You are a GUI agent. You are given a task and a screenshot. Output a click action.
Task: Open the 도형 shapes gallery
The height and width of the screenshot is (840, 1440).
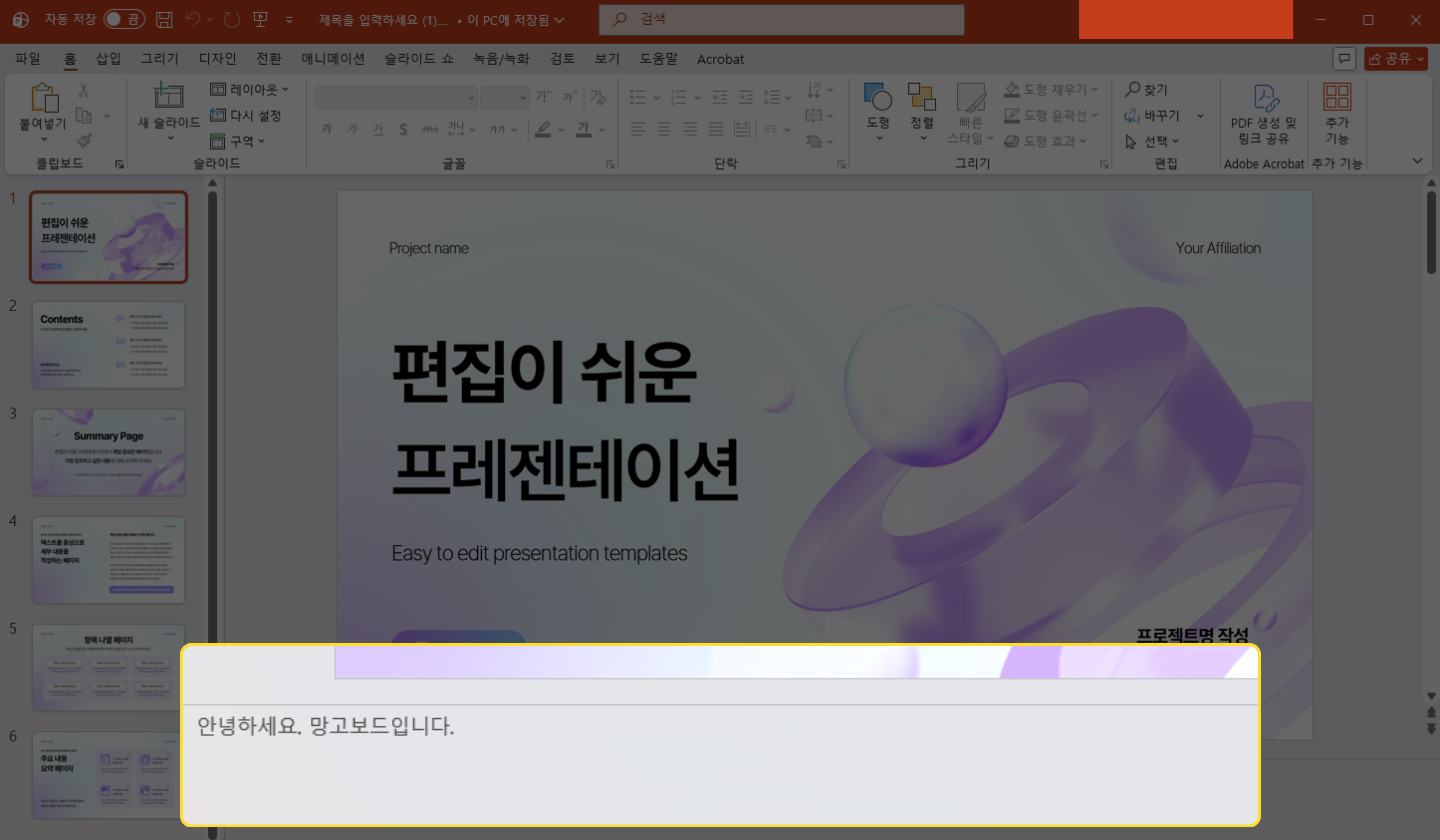coord(878,97)
